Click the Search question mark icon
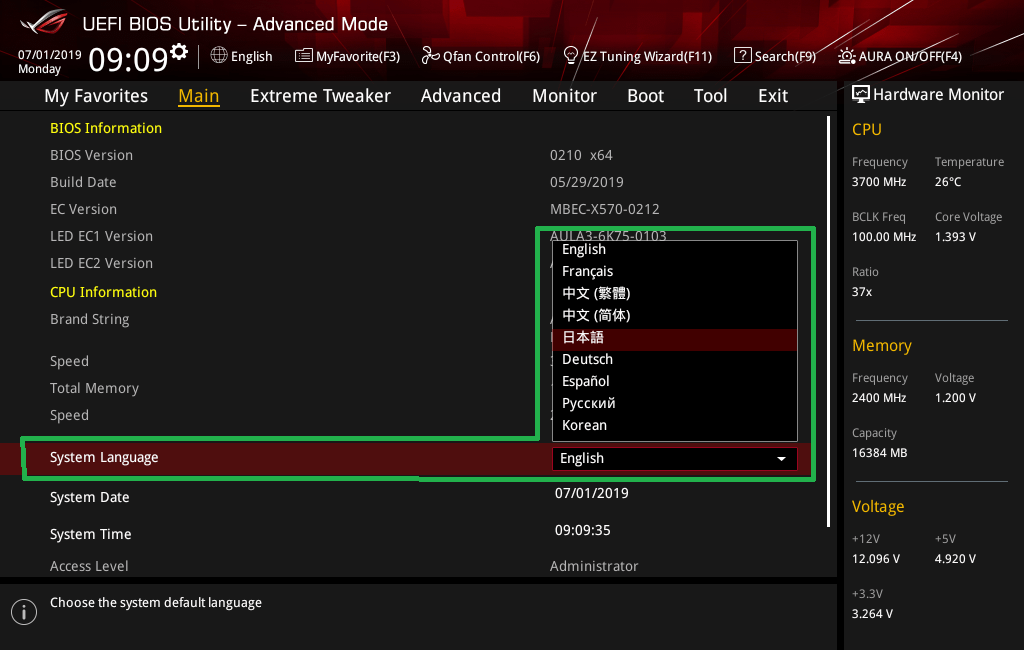Screen dimensions: 1024x650 pos(743,56)
